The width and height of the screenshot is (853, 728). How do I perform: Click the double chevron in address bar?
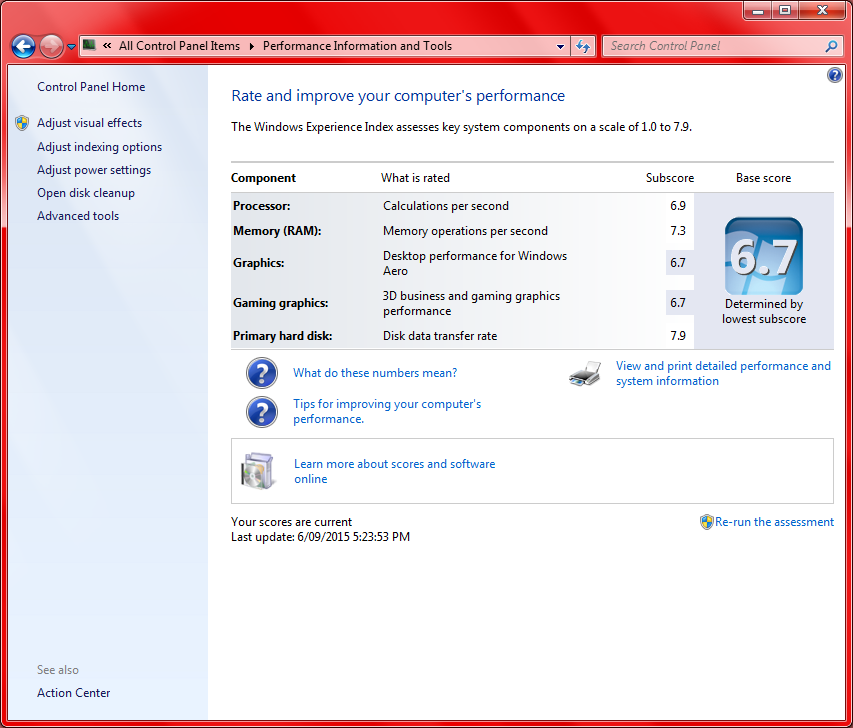(108, 46)
